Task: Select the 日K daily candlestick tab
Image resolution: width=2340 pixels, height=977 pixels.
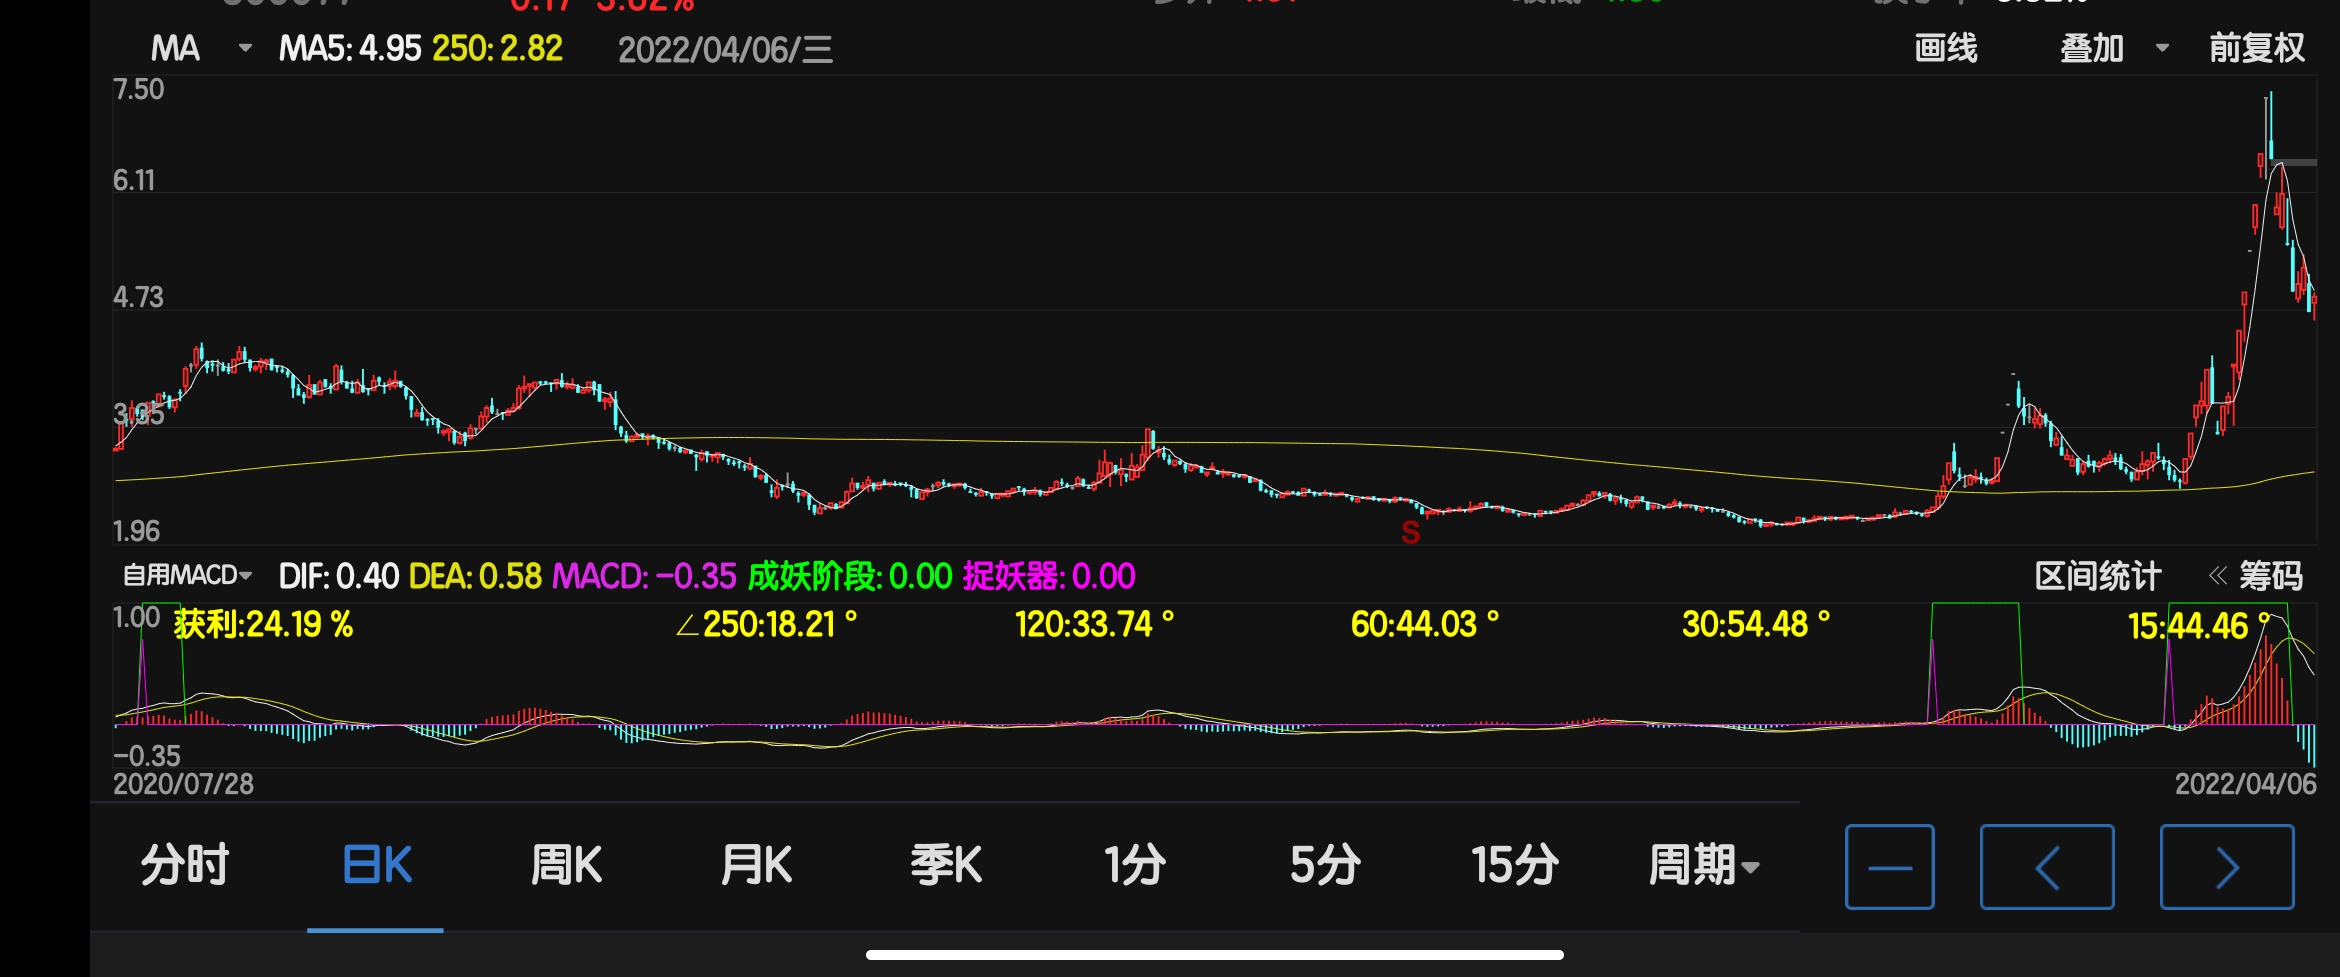Action: coord(377,865)
